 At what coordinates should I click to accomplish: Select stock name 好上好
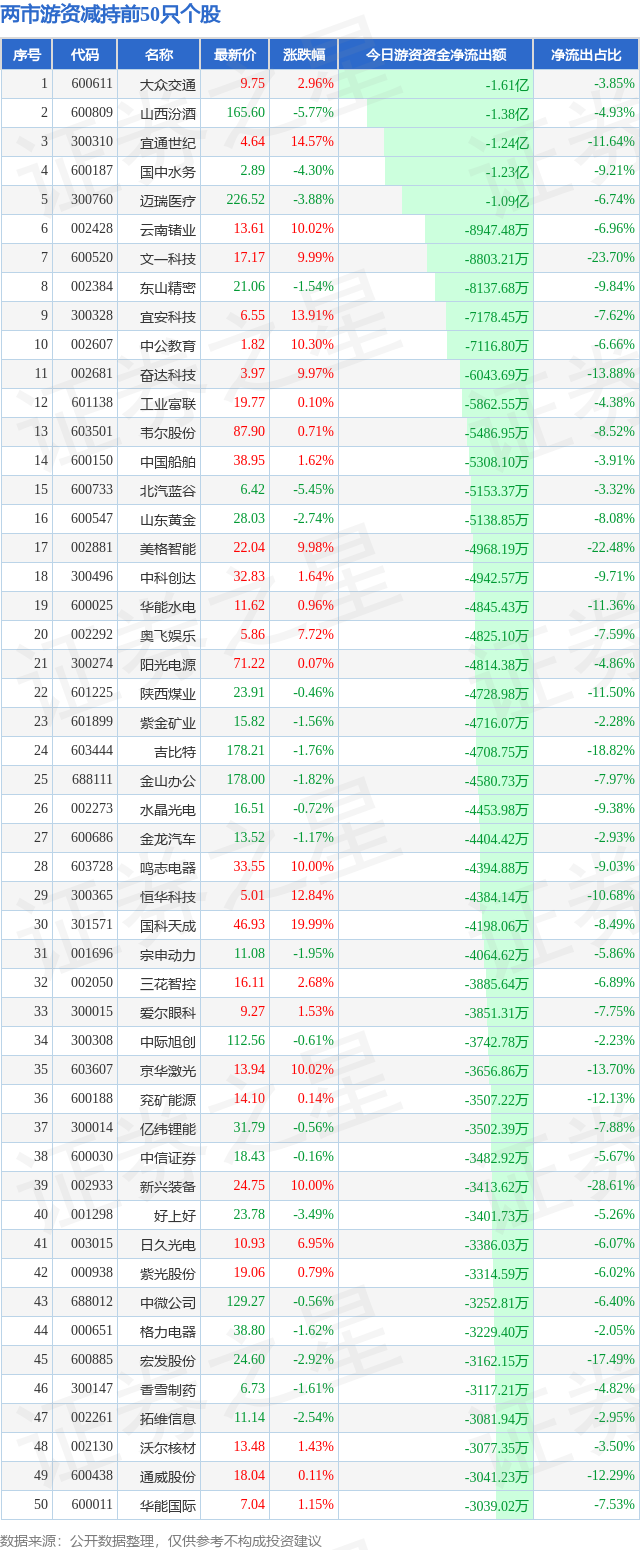tap(175, 1215)
